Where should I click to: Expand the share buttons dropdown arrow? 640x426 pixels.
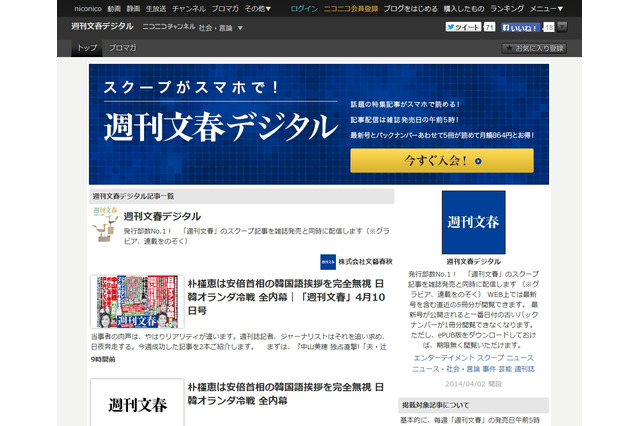tap(562, 27)
